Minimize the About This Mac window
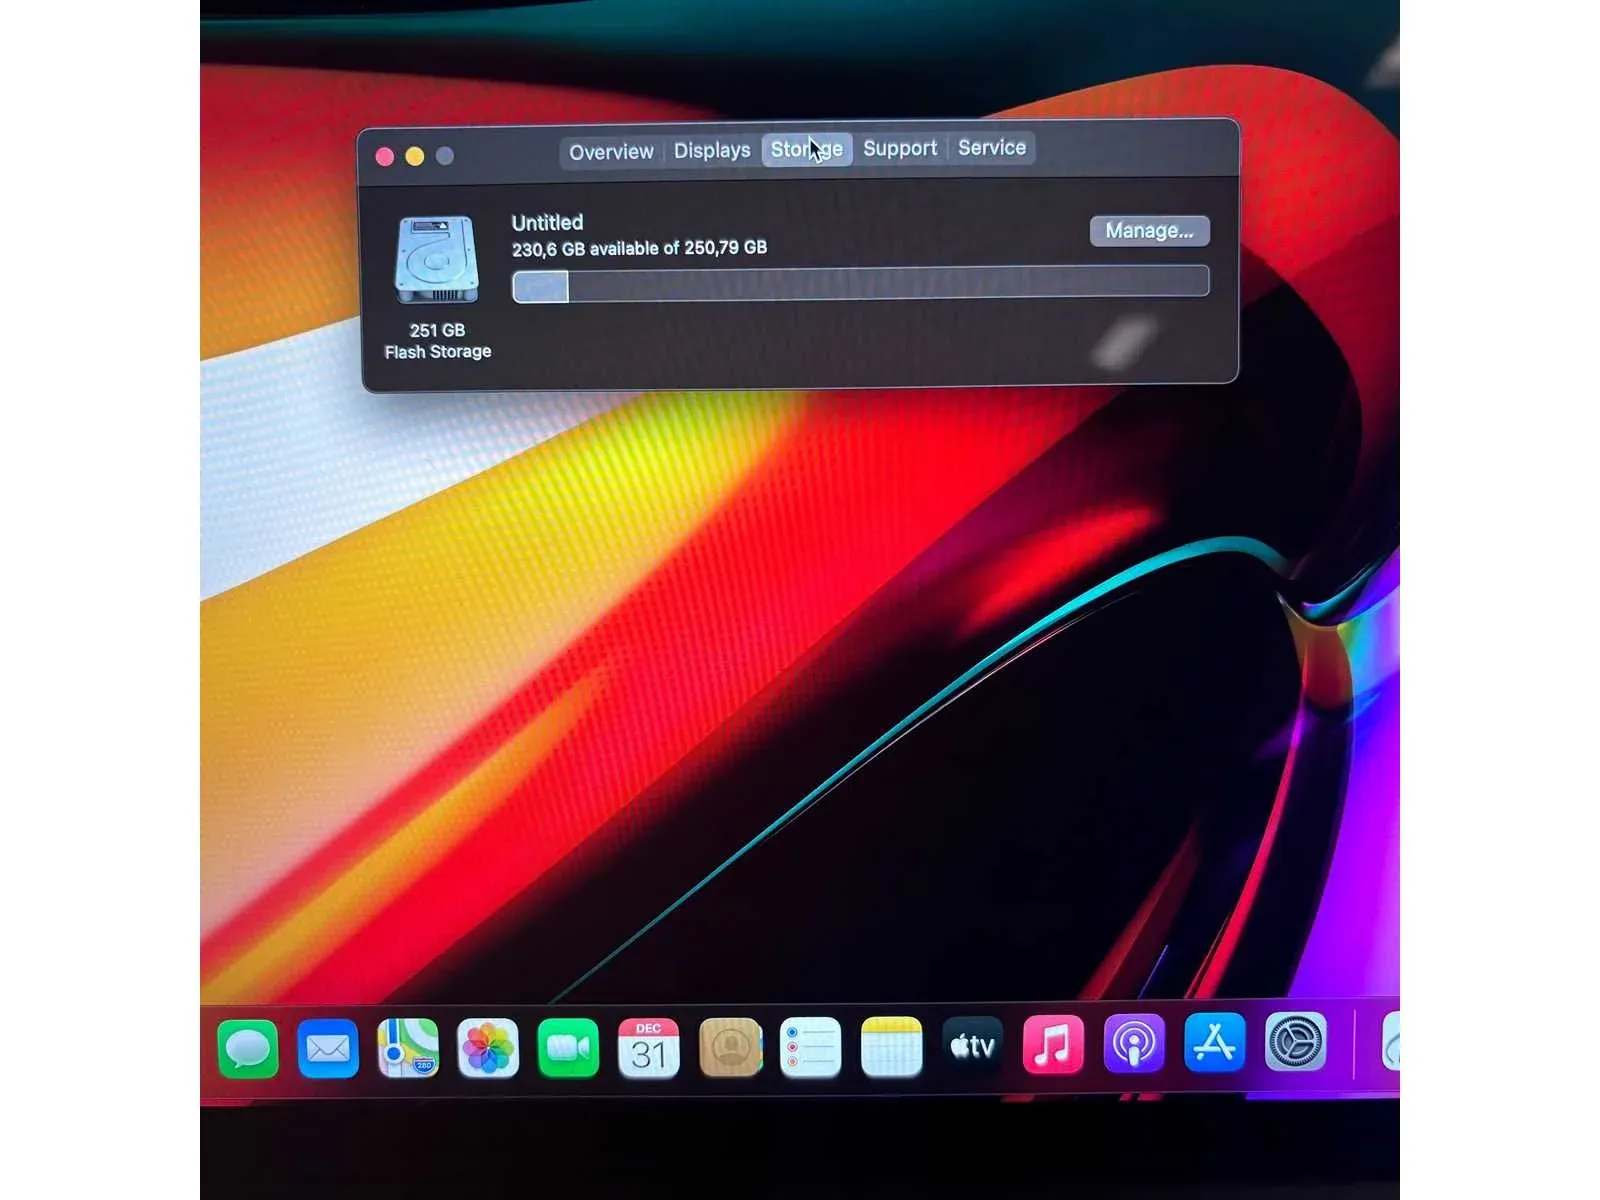The width and height of the screenshot is (1600, 1200). [415, 156]
